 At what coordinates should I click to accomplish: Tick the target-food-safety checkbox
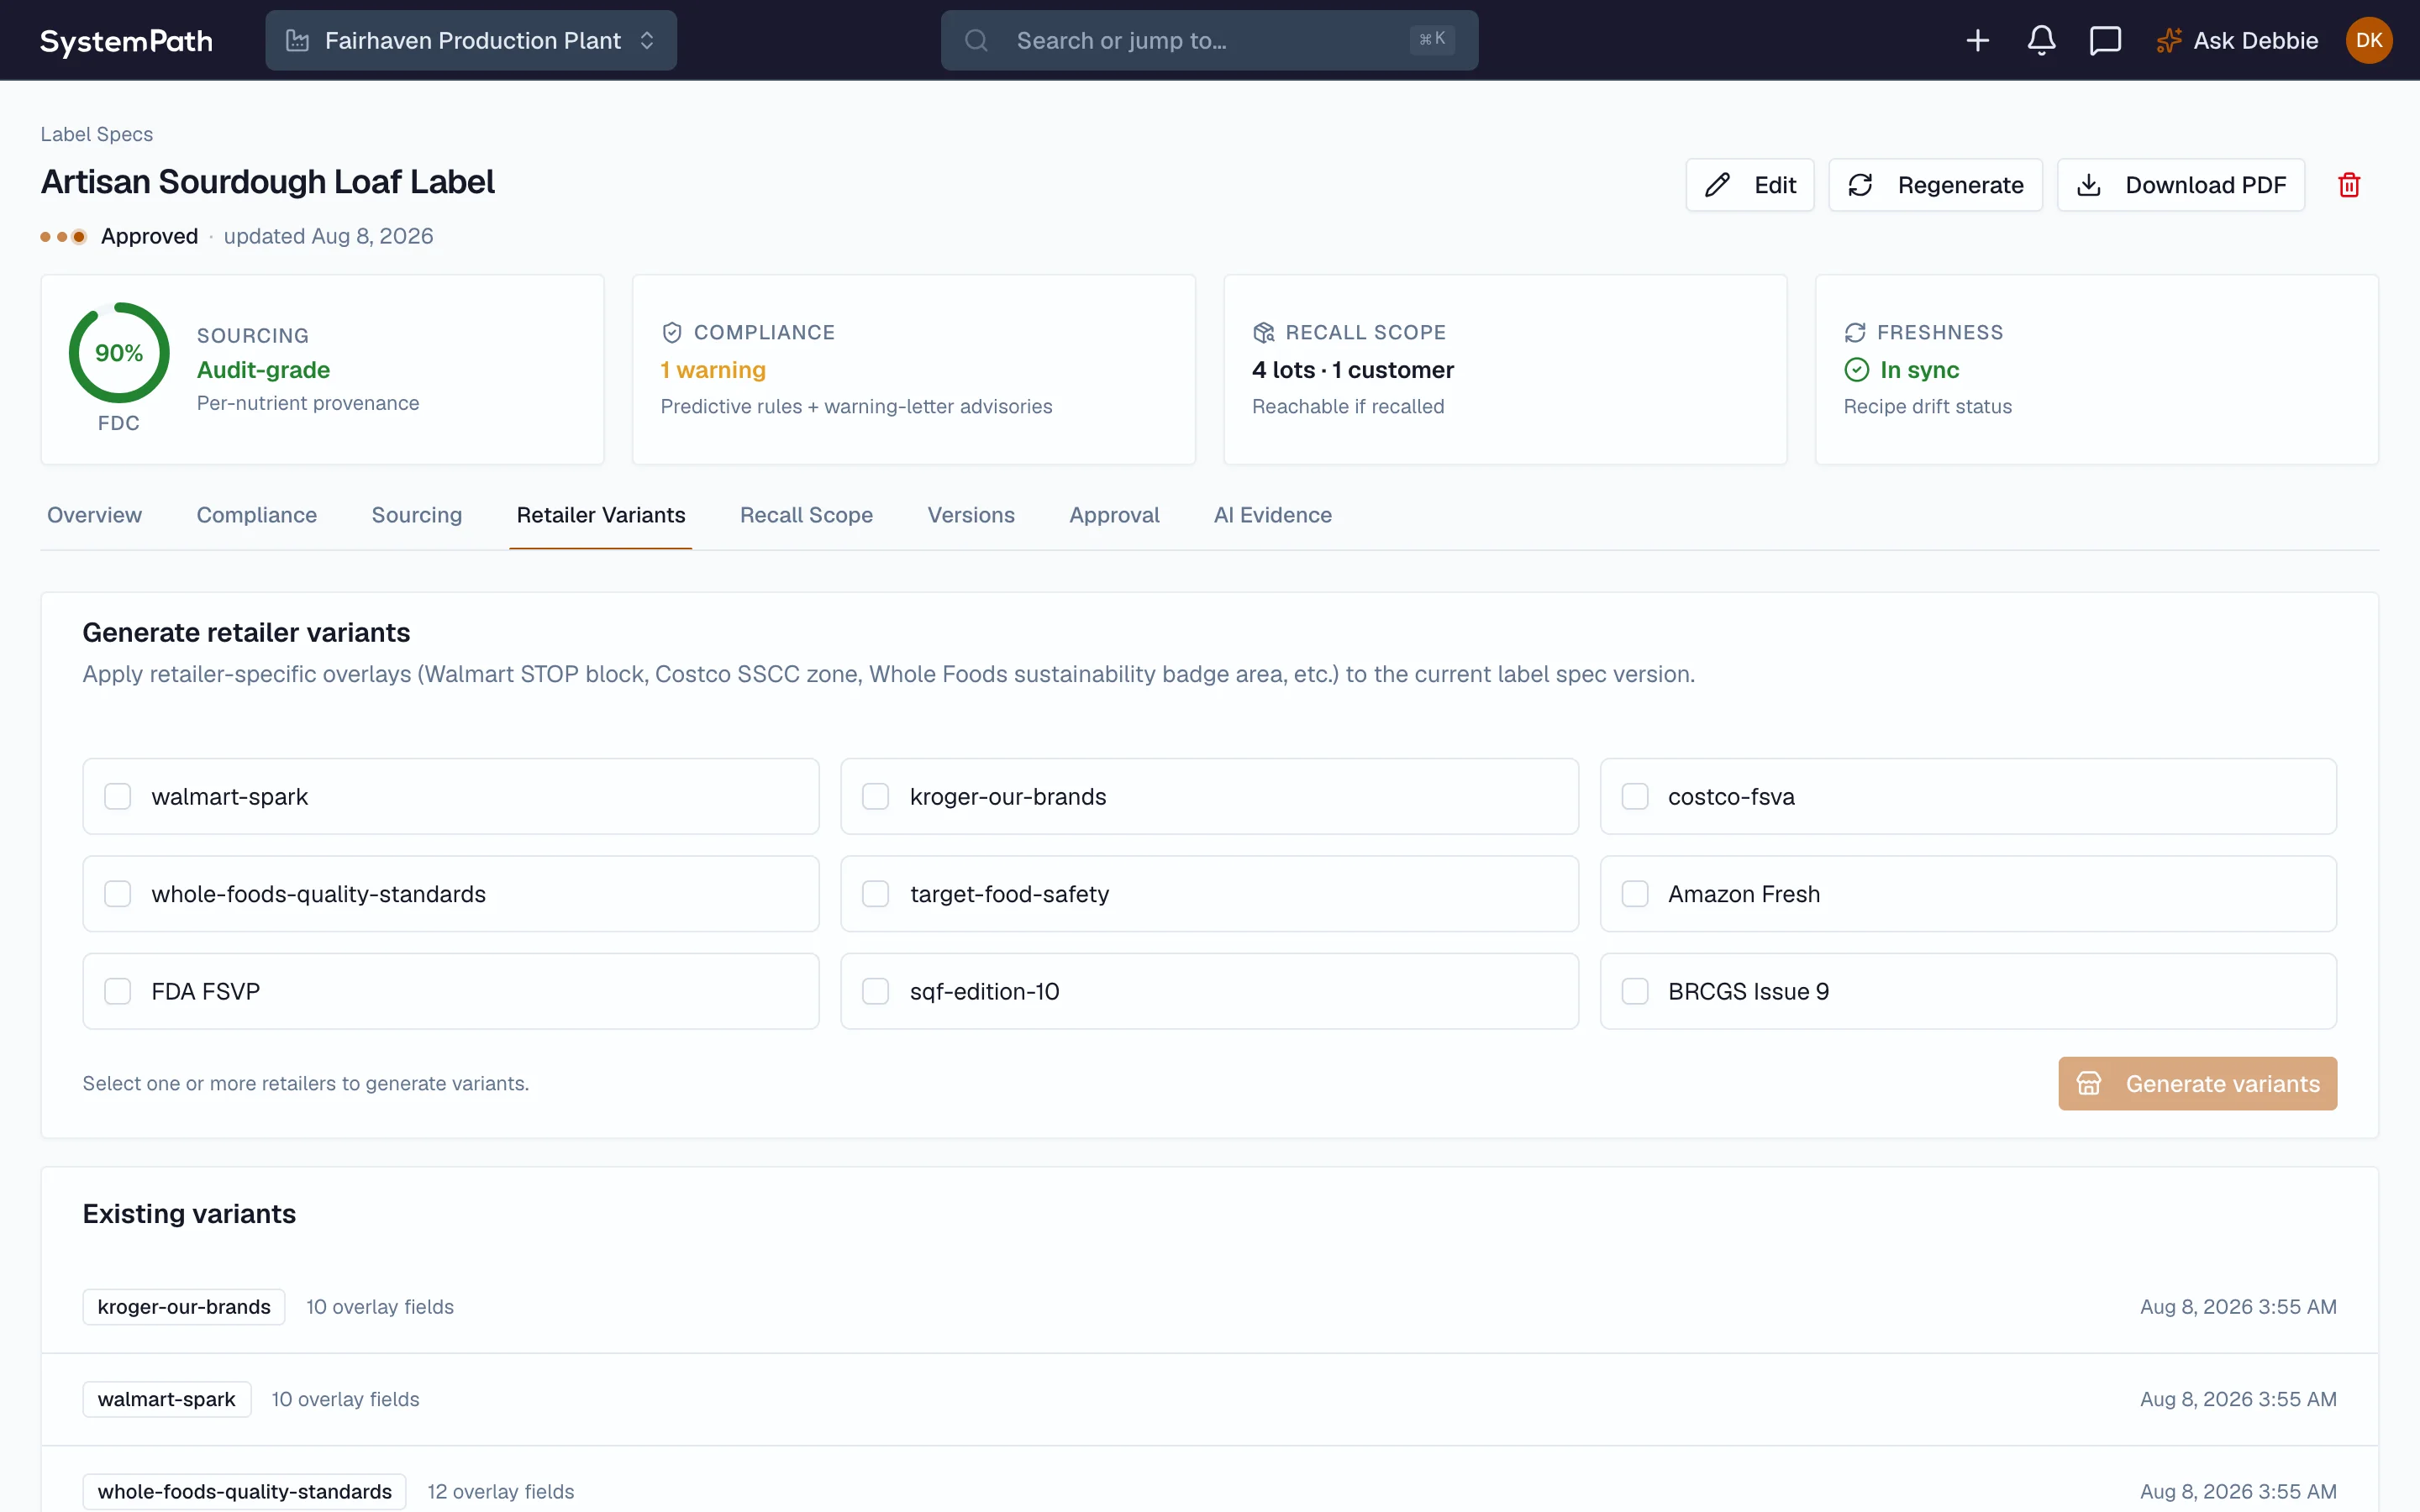pyautogui.click(x=876, y=893)
